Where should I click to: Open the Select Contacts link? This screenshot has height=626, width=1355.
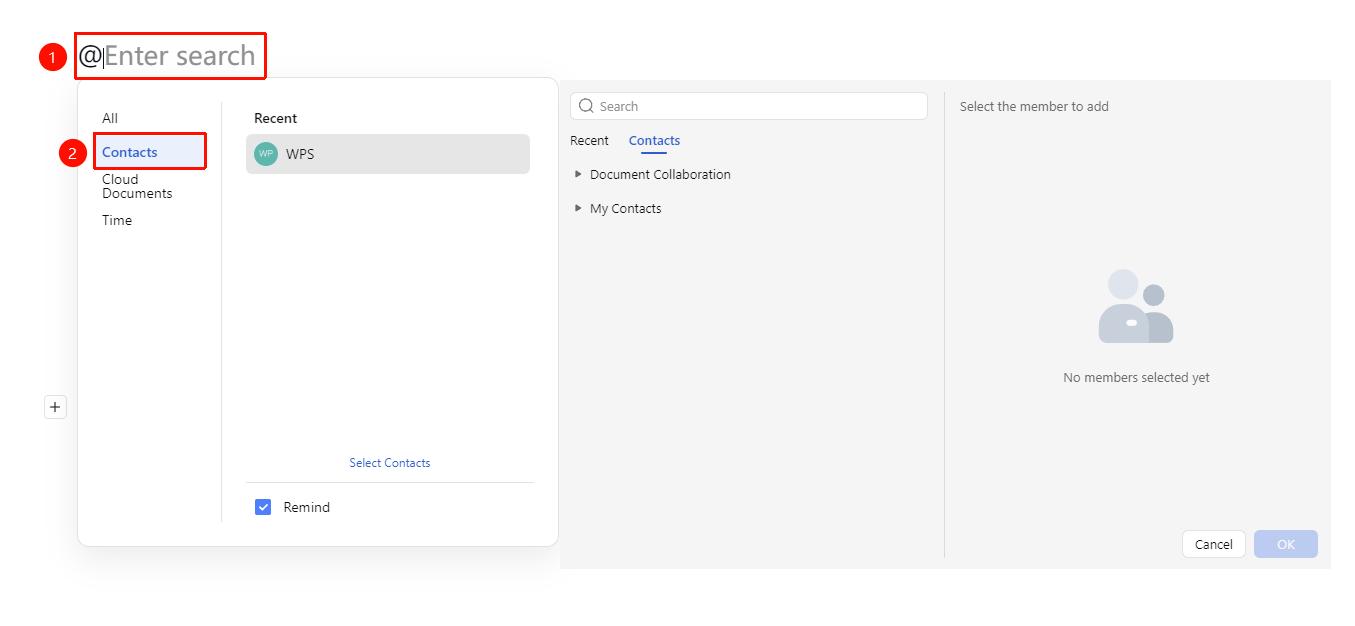(390, 463)
